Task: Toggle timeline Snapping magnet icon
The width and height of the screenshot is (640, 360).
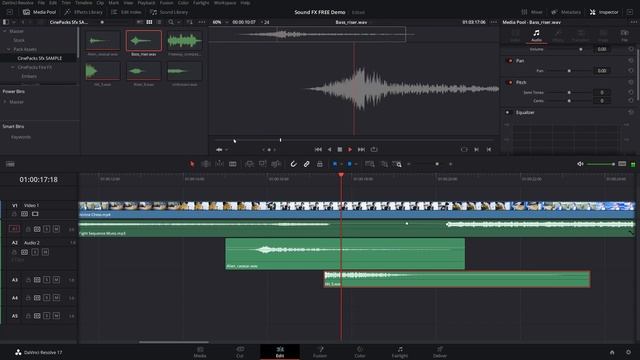Action: pyautogui.click(x=293, y=164)
